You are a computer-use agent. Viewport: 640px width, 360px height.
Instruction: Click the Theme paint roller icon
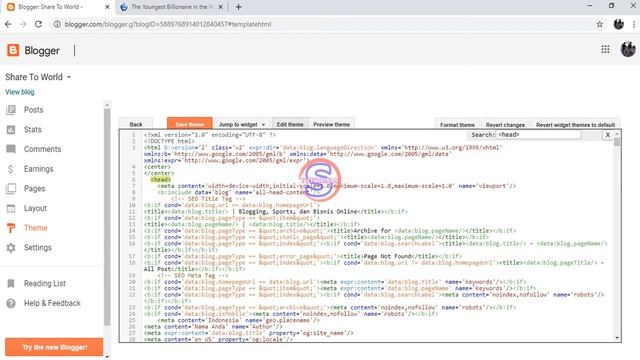tap(11, 228)
